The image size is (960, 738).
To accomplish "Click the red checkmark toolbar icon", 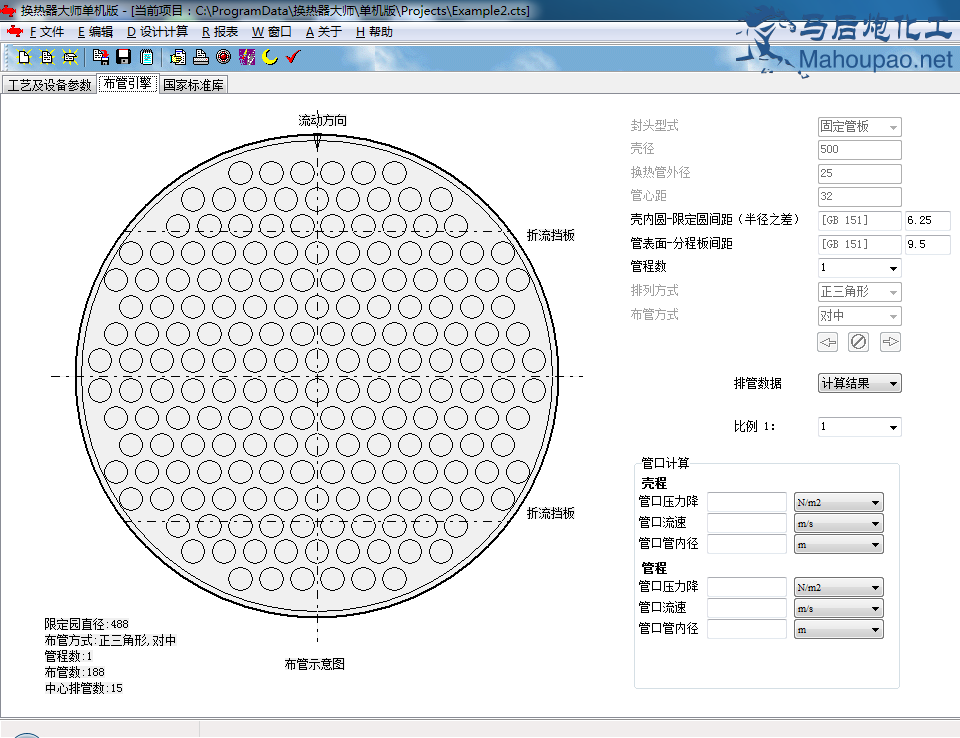I will pos(293,57).
